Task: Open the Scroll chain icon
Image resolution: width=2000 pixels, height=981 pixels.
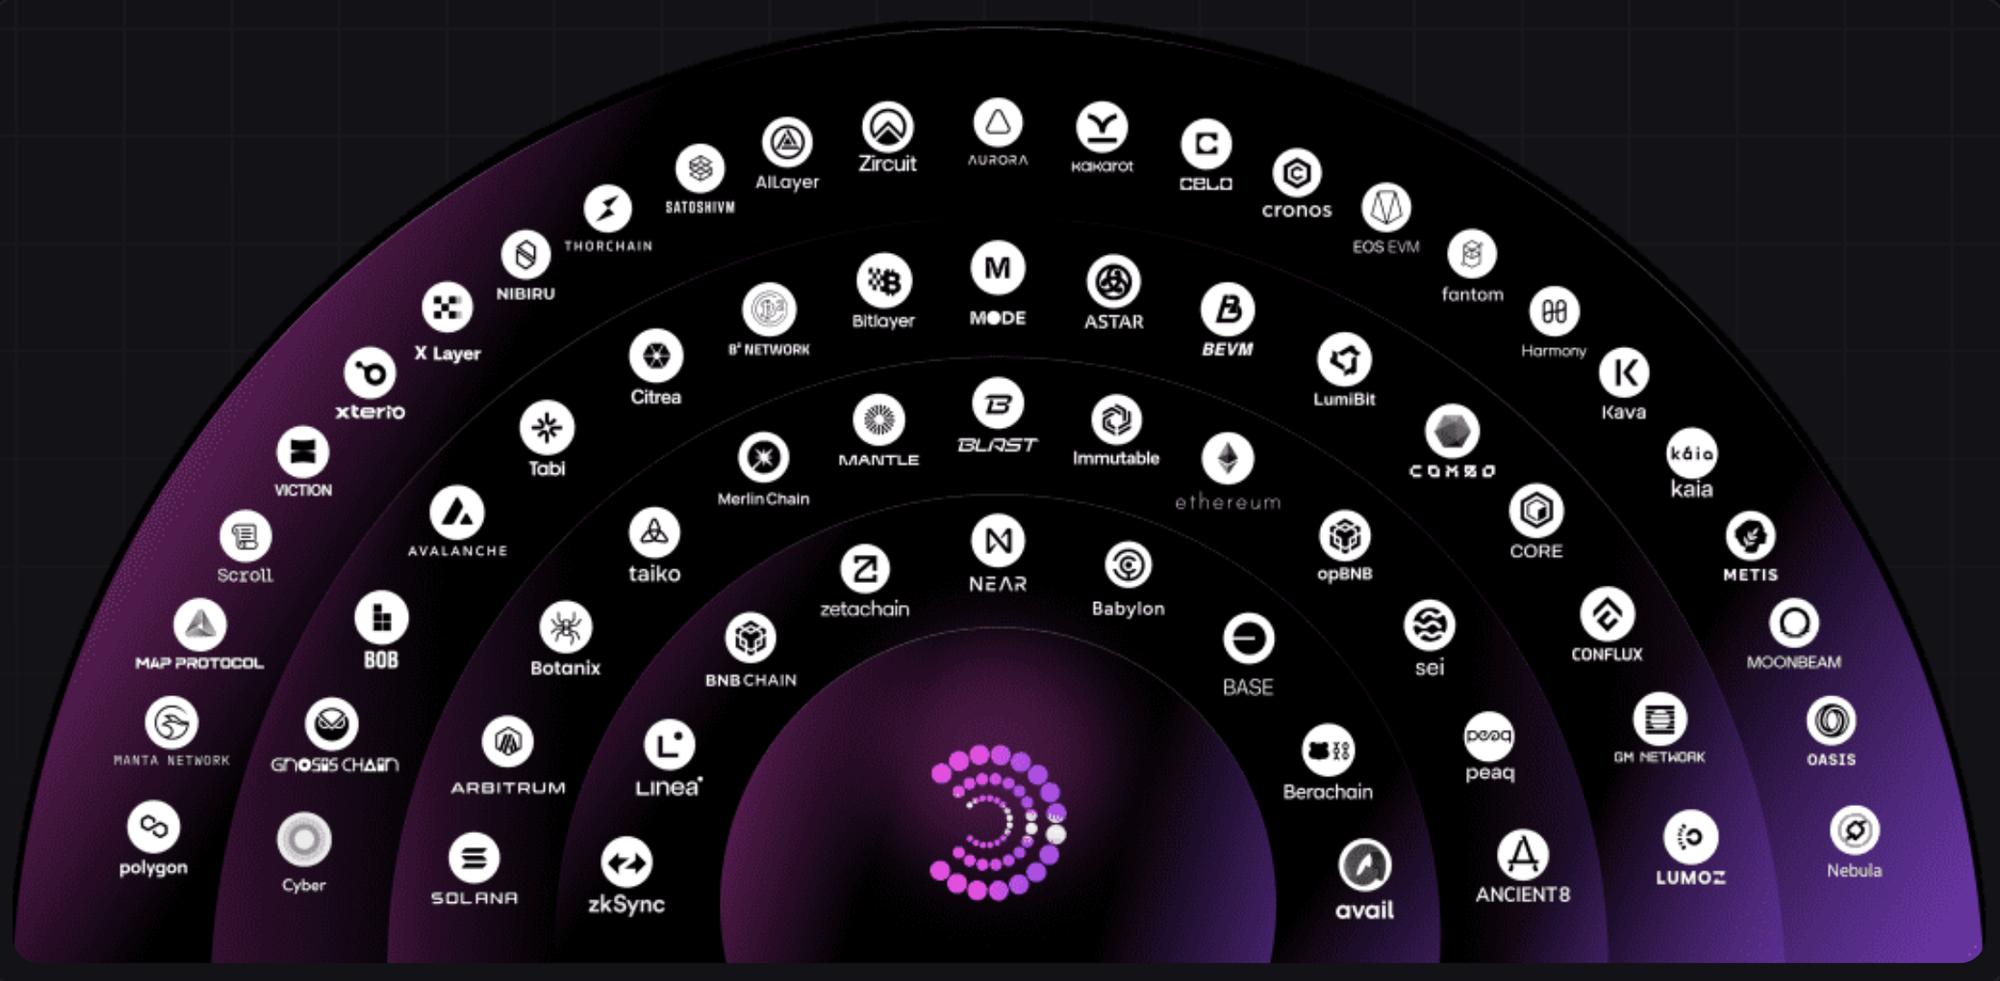Action: coord(245,537)
